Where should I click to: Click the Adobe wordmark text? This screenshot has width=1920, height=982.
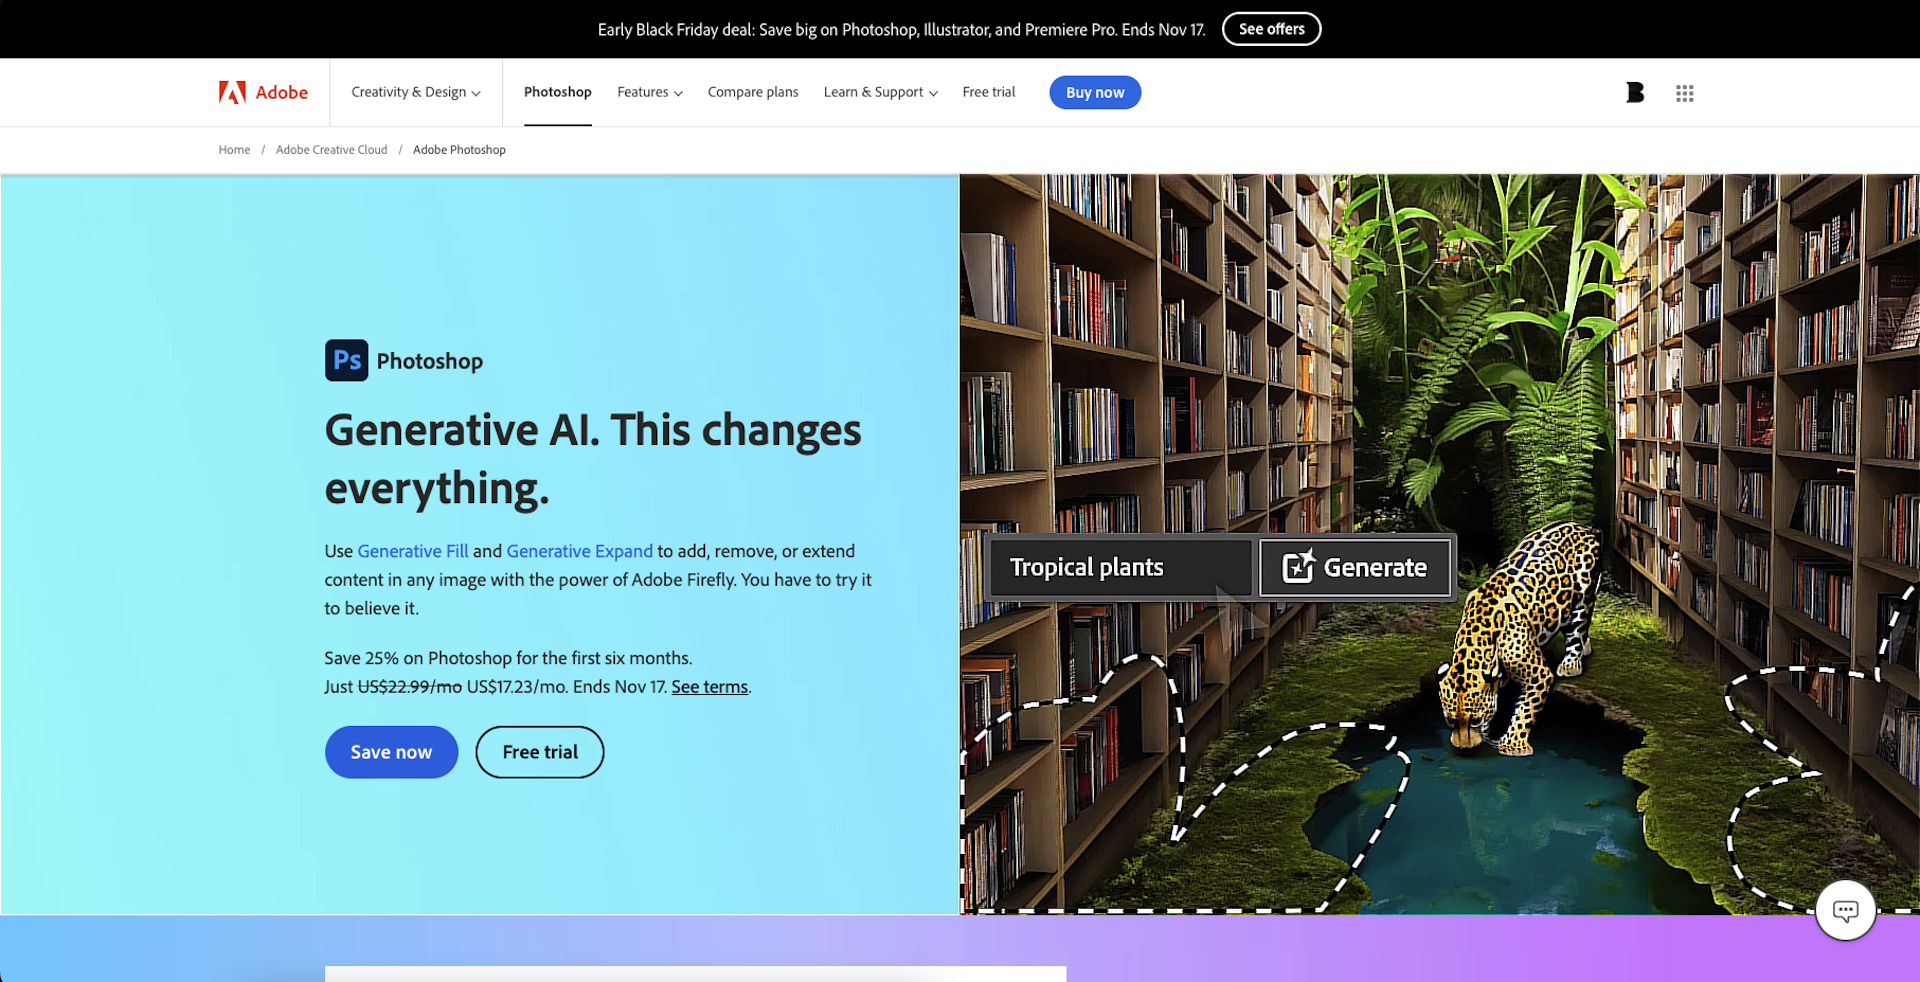click(x=282, y=92)
